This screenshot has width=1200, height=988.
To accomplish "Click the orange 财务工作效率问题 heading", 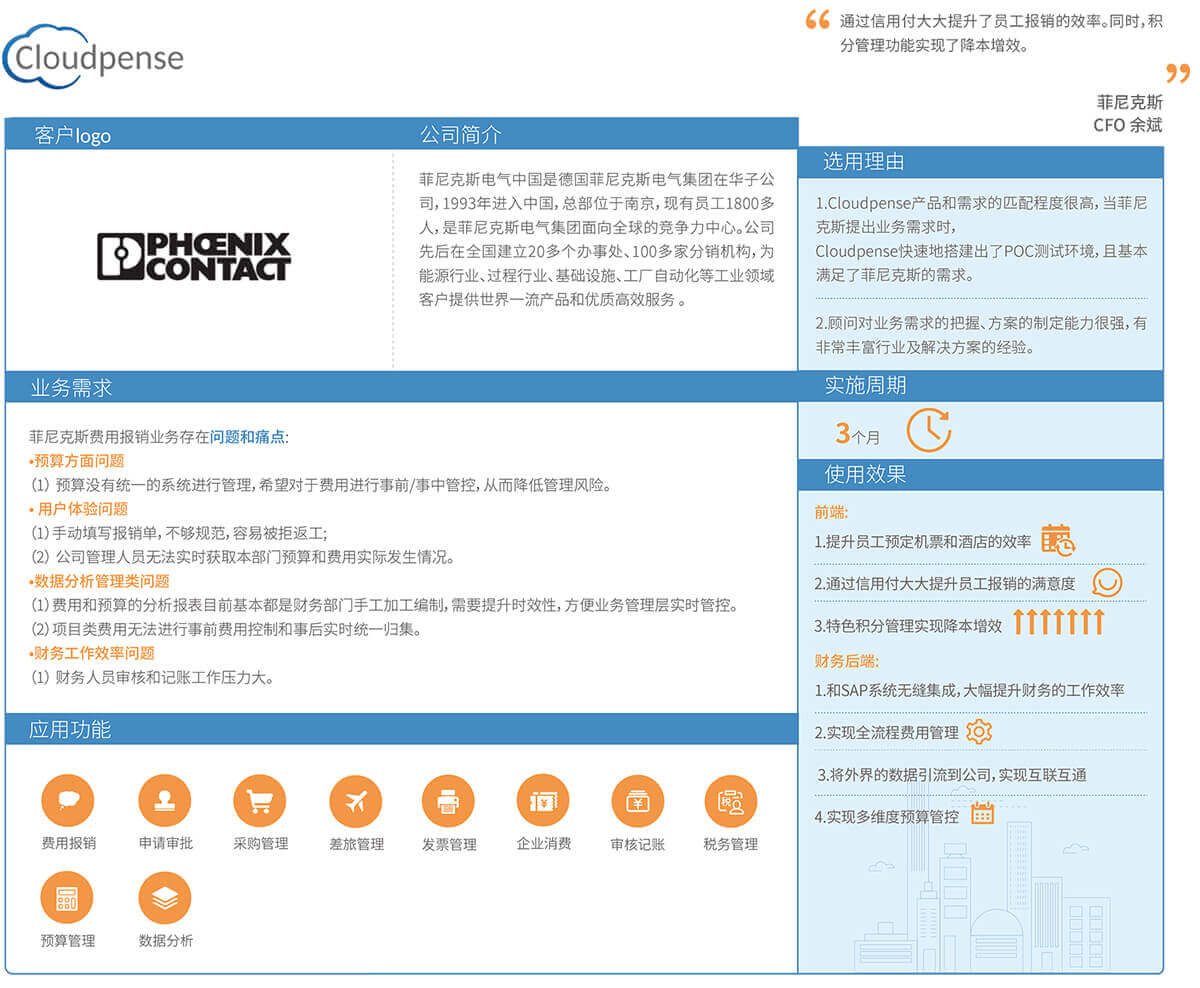I will 92,653.
